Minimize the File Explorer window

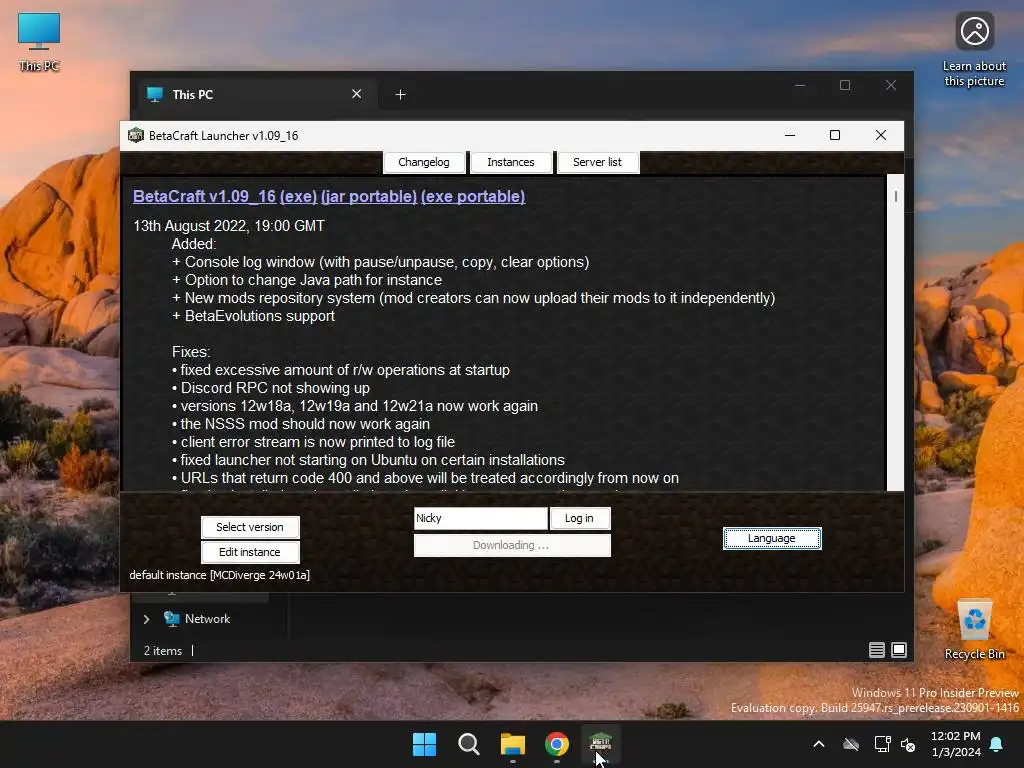tap(800, 86)
